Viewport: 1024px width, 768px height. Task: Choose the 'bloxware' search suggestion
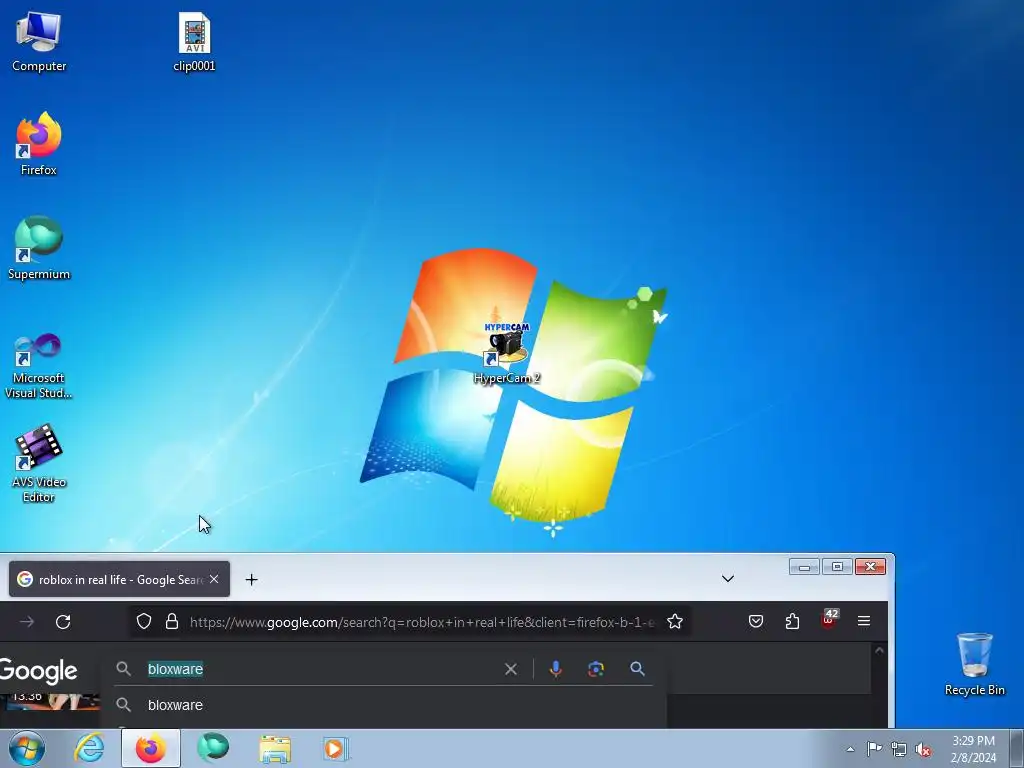(383, 705)
